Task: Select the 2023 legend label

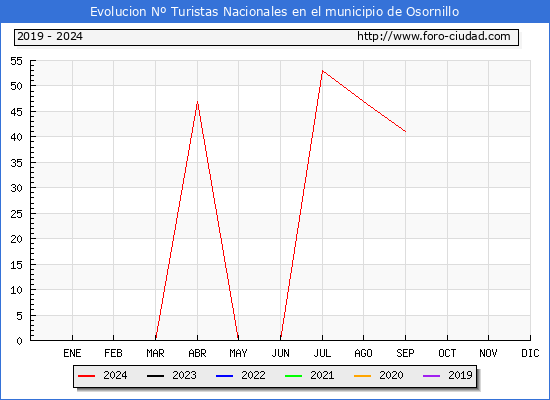Action: click(x=184, y=375)
